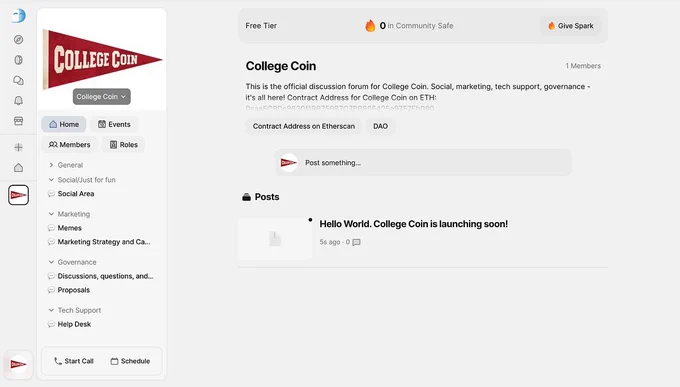Open Contract Address on Etherscan link
This screenshot has height=387, width=680.
click(304, 126)
